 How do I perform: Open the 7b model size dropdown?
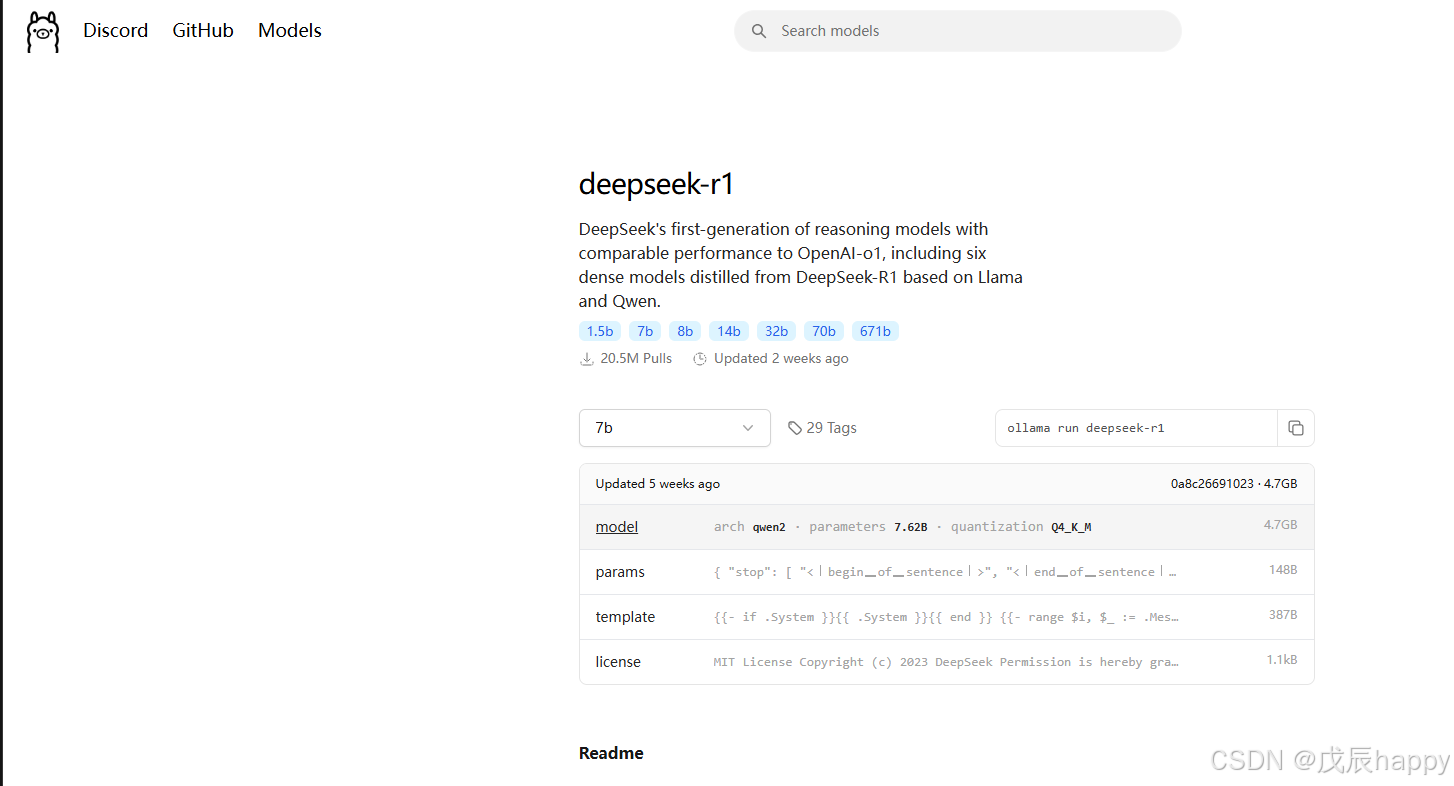click(x=675, y=428)
